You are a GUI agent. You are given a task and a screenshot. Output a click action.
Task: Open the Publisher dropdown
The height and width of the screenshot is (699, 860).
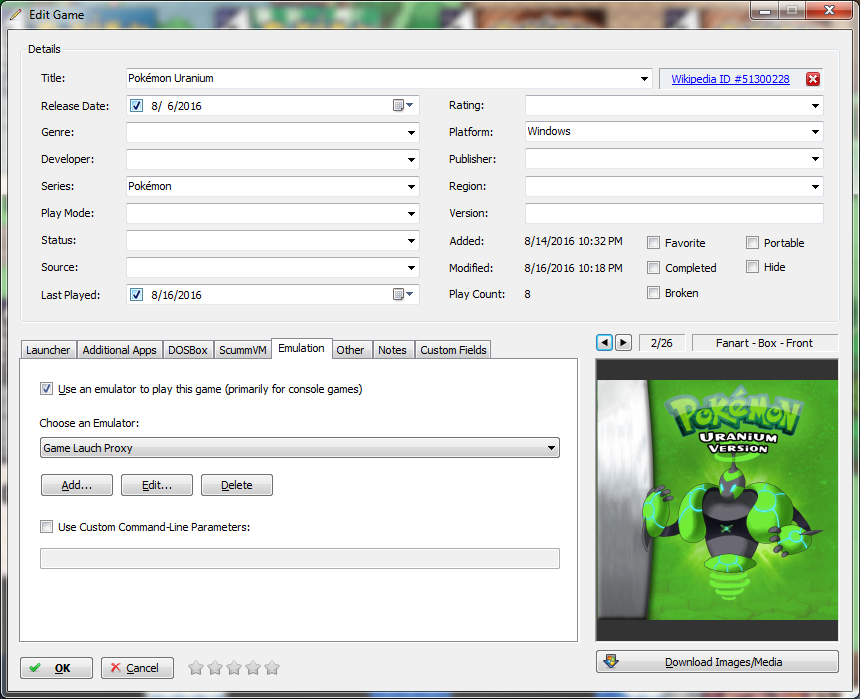(x=815, y=159)
